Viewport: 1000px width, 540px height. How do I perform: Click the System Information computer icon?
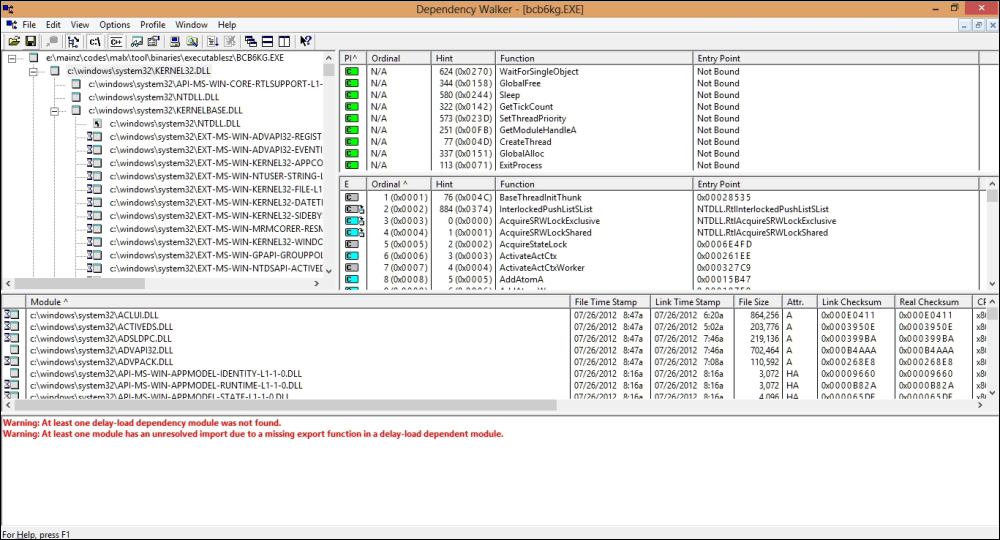[175, 41]
